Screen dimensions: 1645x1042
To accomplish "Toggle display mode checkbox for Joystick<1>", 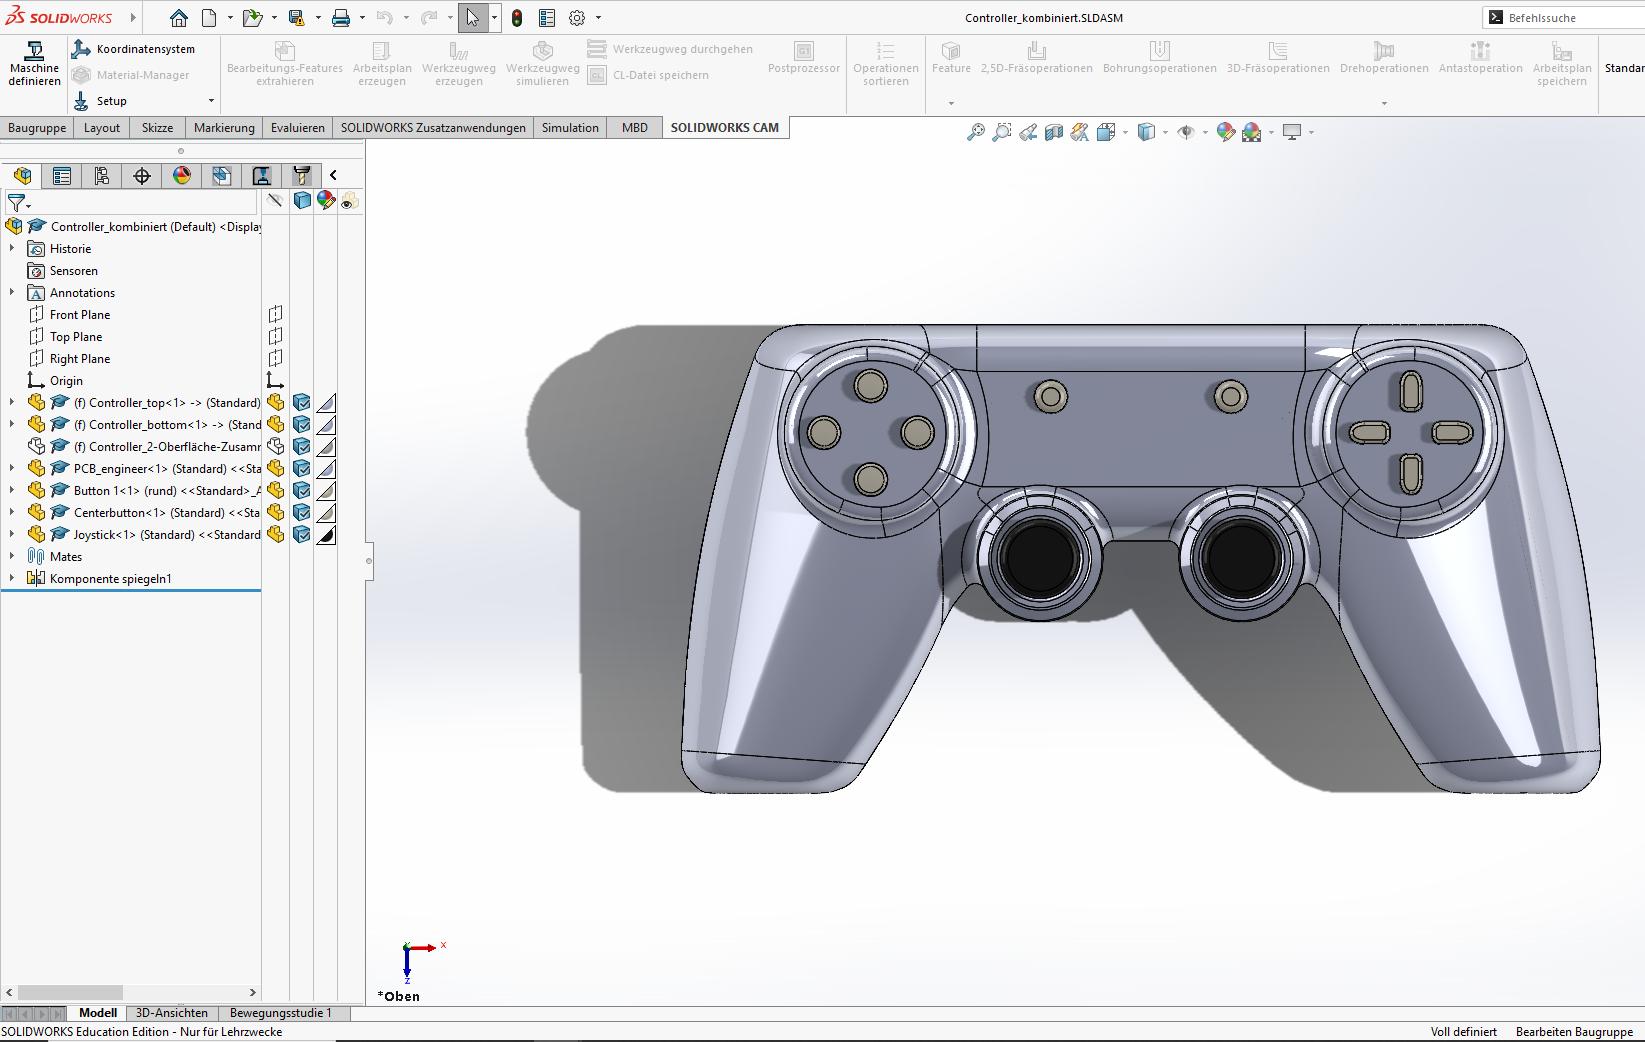I will [301, 535].
